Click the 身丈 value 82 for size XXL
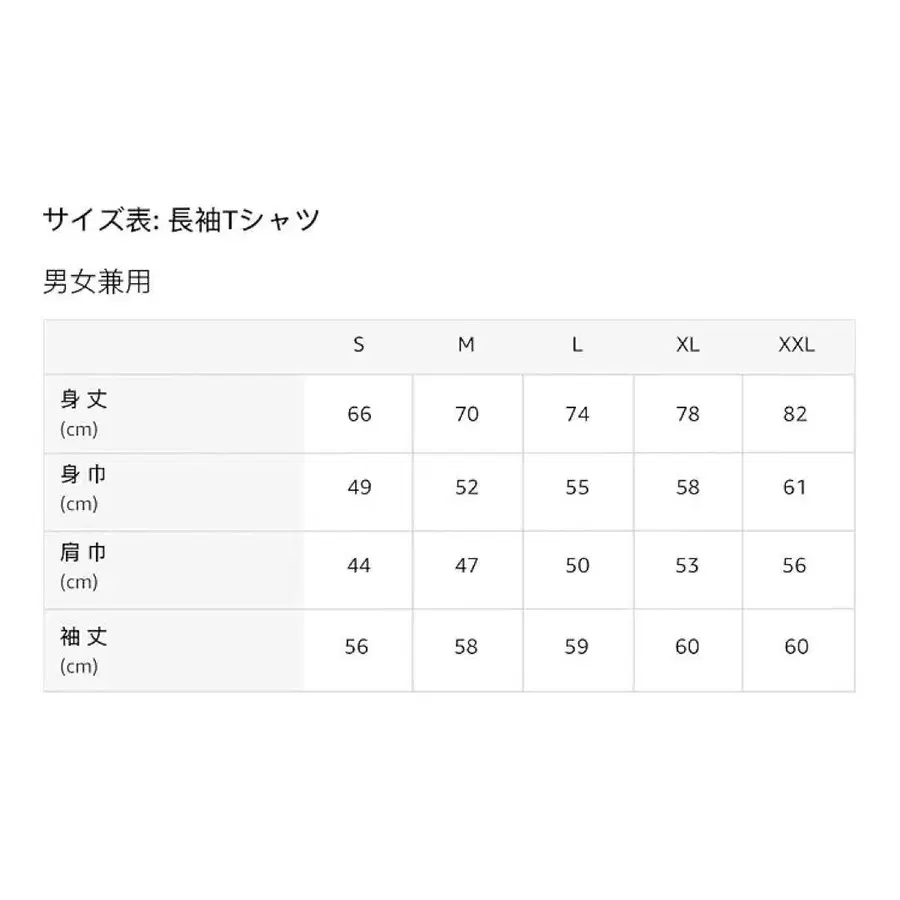The height and width of the screenshot is (900, 900). point(796,414)
